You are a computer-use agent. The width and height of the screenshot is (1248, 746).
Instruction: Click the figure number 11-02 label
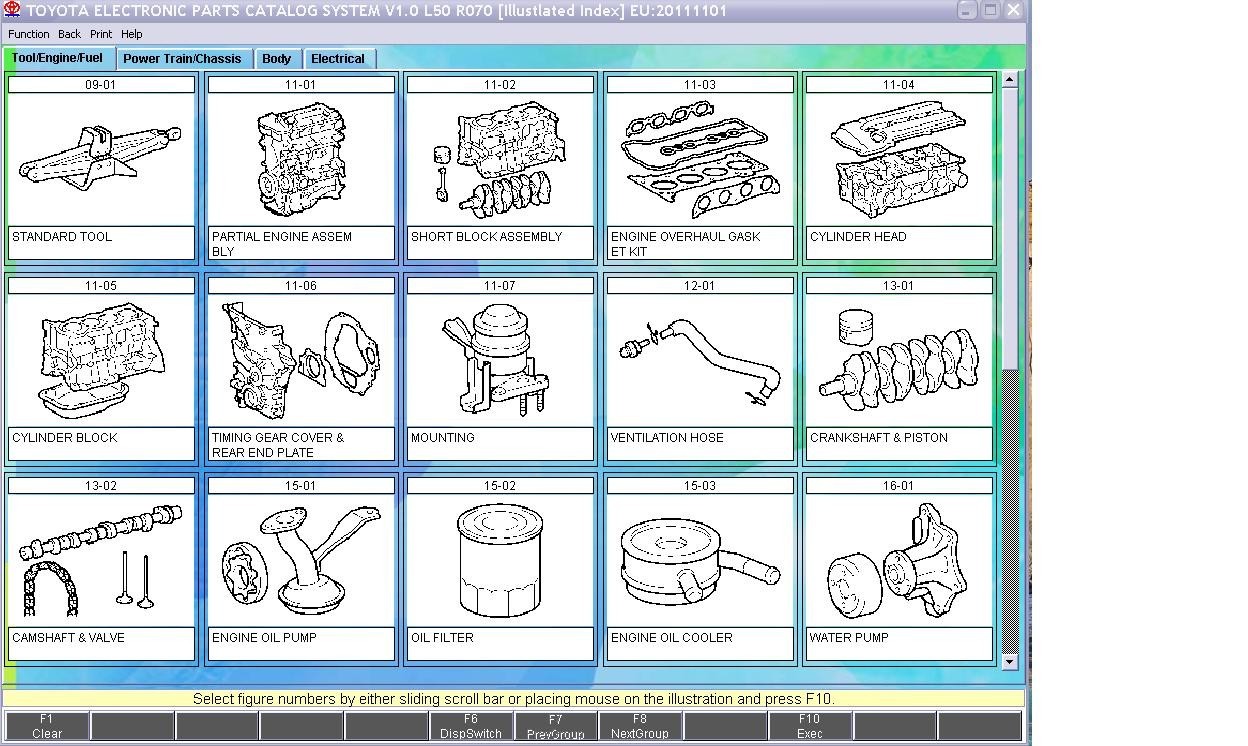[x=500, y=85]
